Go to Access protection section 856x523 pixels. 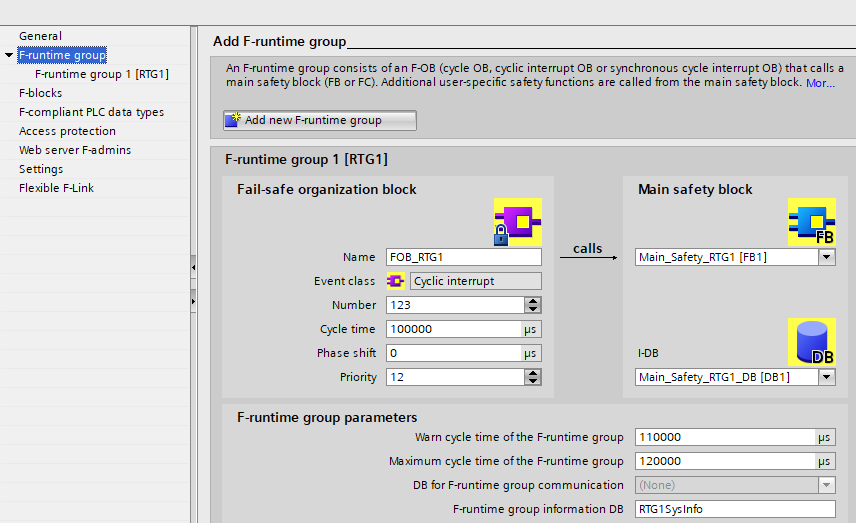pyautogui.click(x=67, y=131)
